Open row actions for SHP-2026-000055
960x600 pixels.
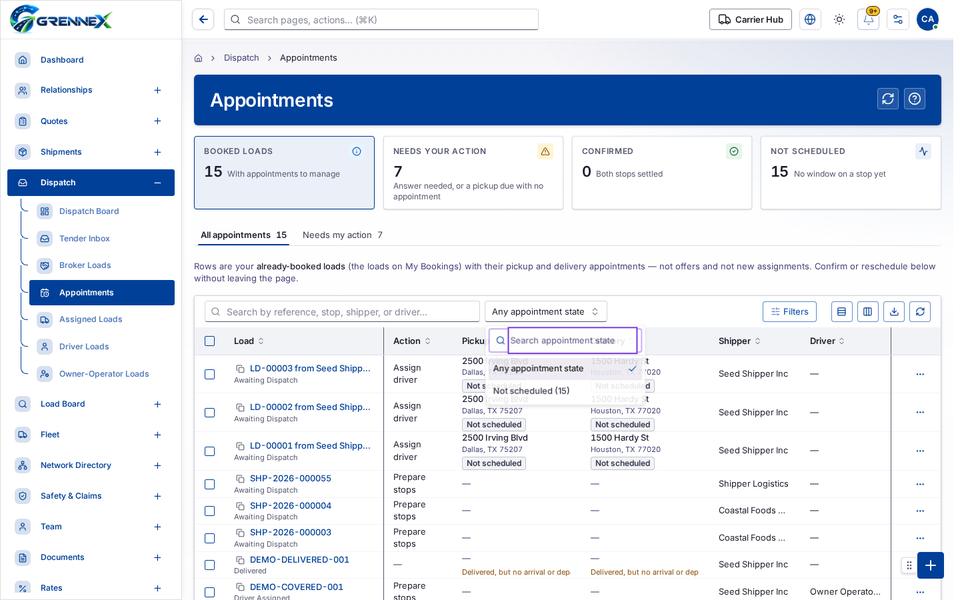920,484
